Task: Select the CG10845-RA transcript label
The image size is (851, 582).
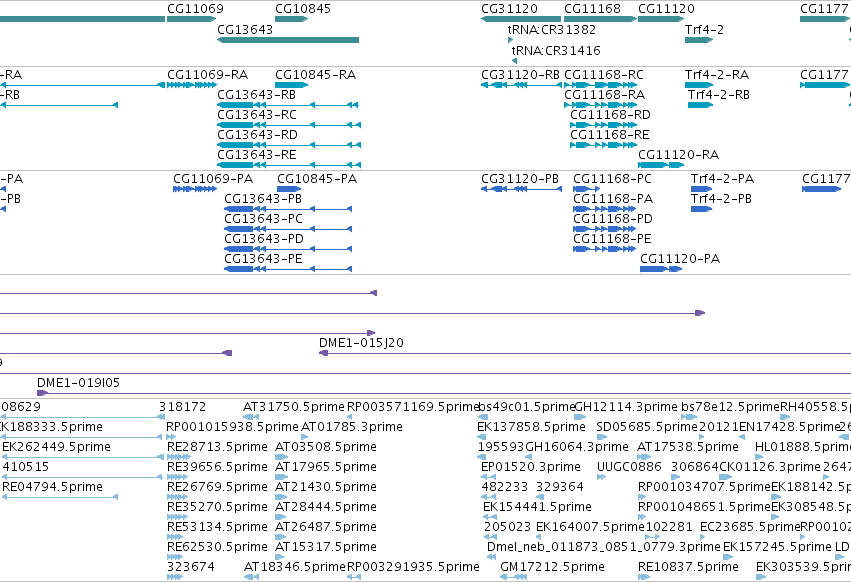Action: pyautogui.click(x=315, y=74)
